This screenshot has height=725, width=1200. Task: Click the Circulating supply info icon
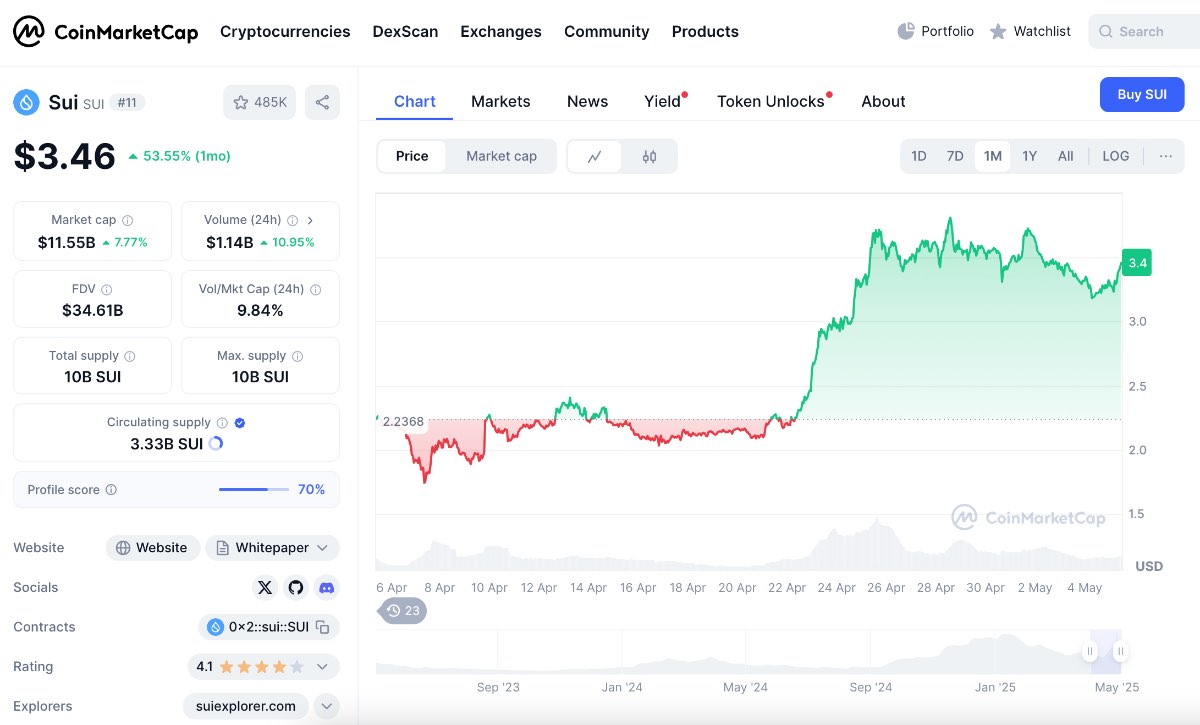222,423
